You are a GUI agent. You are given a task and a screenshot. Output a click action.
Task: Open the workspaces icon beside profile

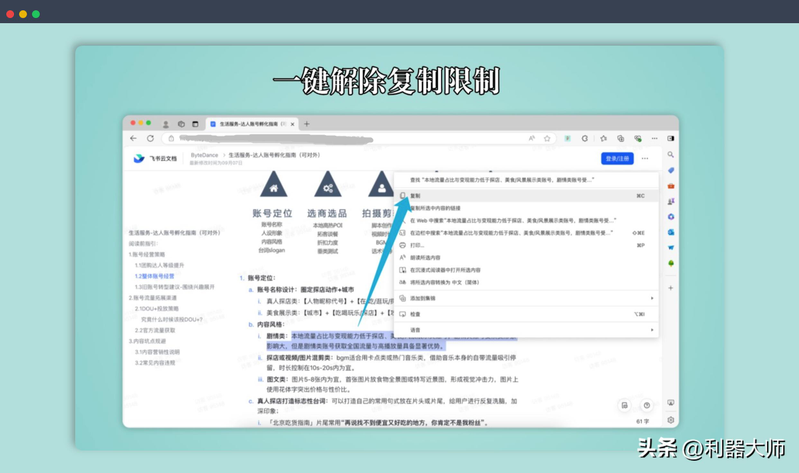click(181, 124)
